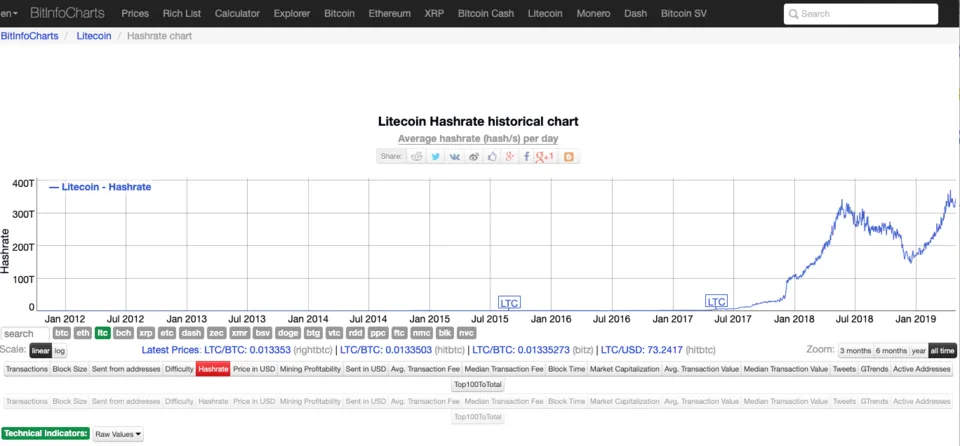960x446 pixels.
Task: Switch chart scale to log
Action: click(59, 350)
